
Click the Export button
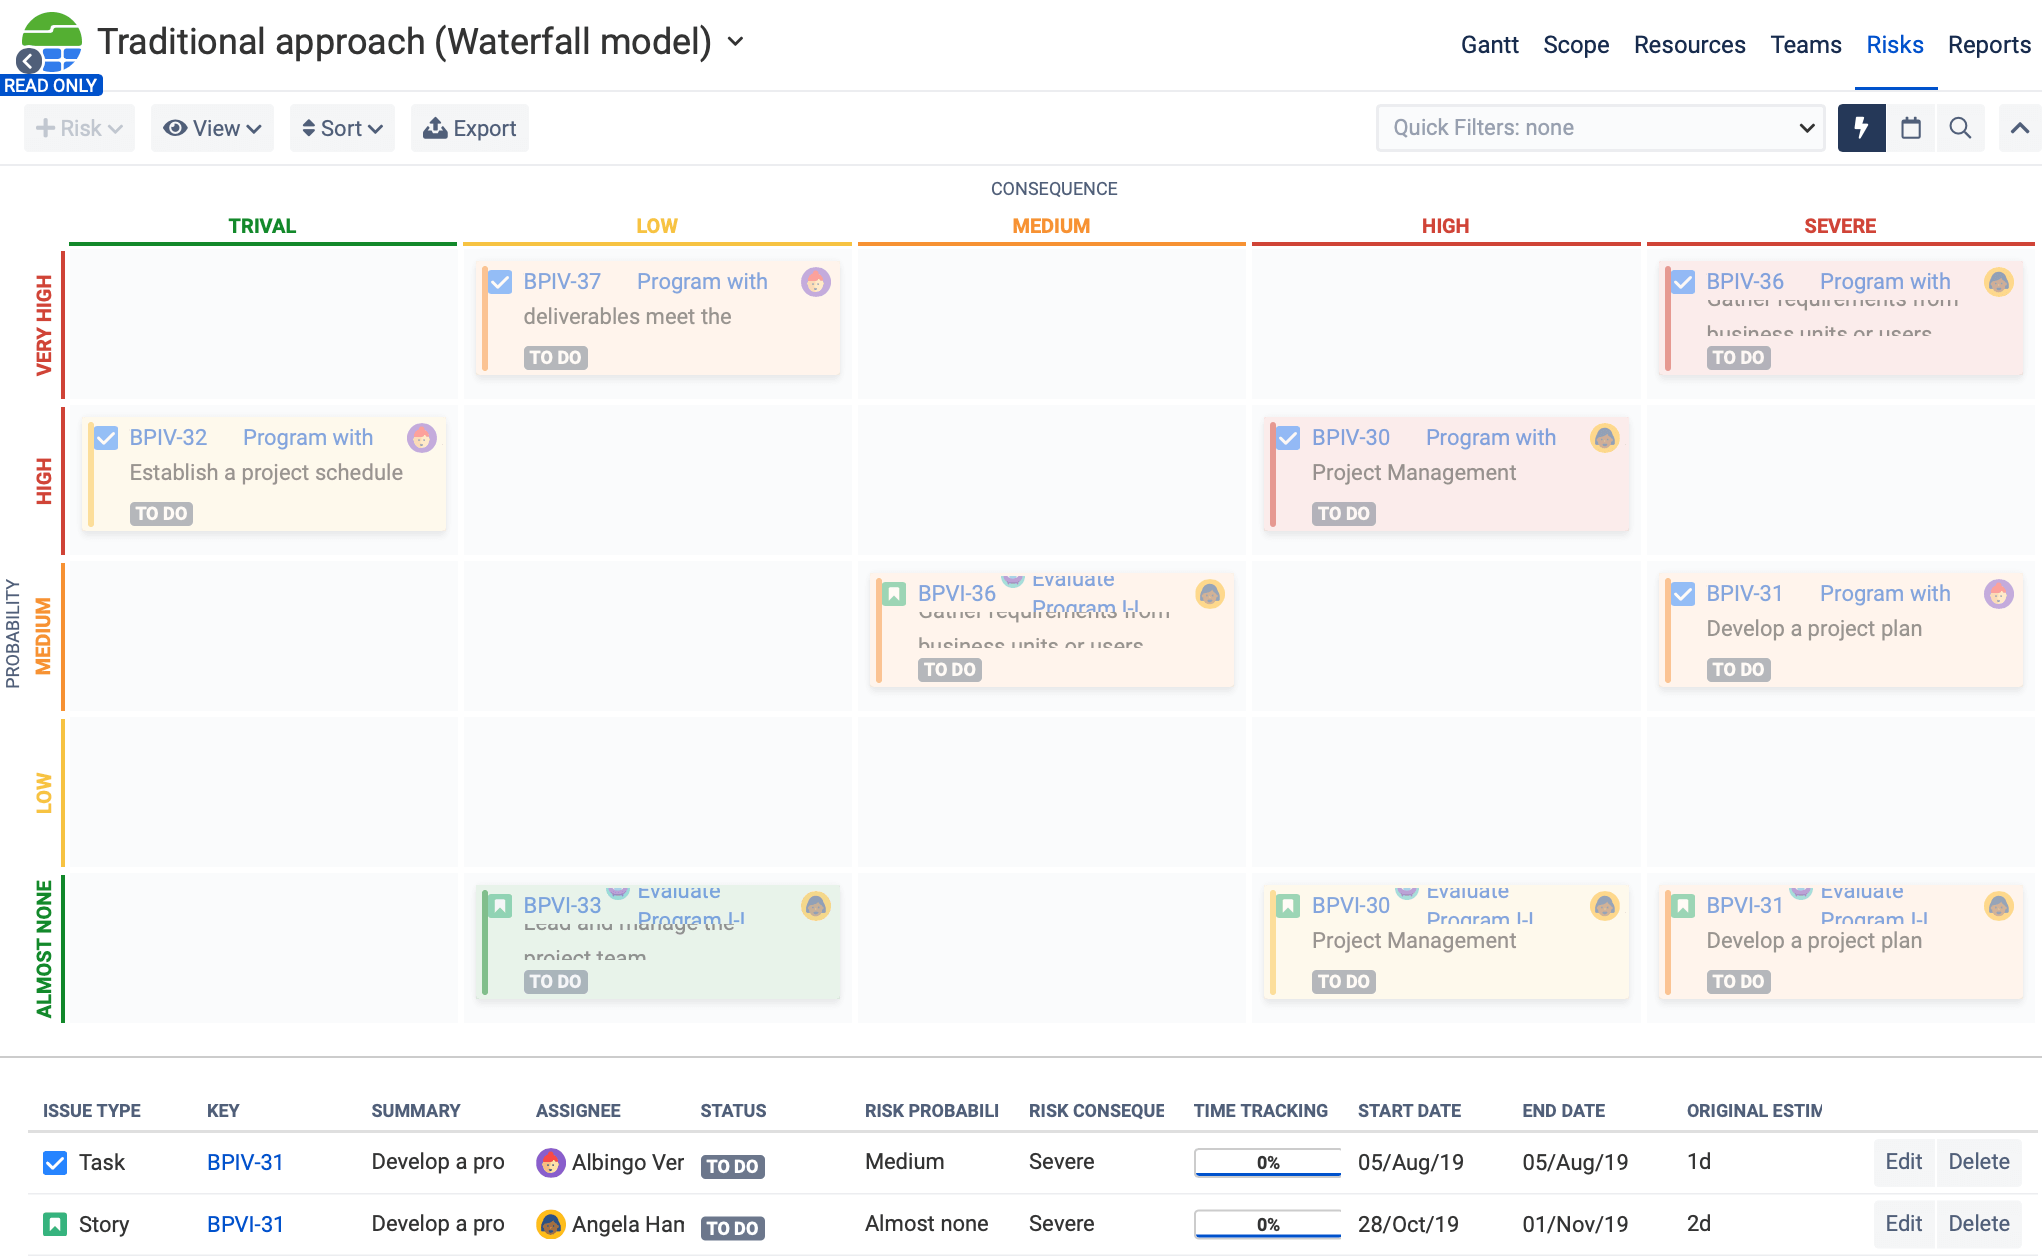point(470,128)
